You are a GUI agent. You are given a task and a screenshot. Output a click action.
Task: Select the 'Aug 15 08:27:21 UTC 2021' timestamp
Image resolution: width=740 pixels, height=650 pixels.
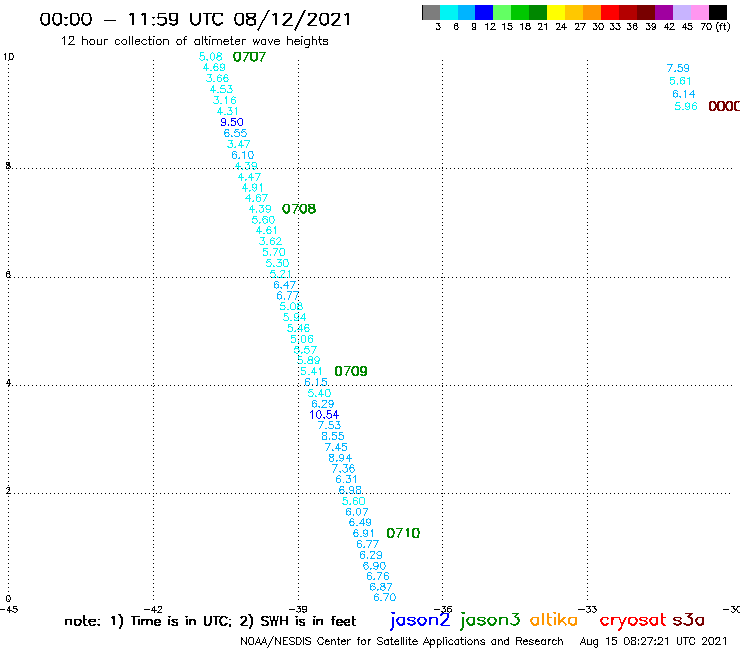654,642
